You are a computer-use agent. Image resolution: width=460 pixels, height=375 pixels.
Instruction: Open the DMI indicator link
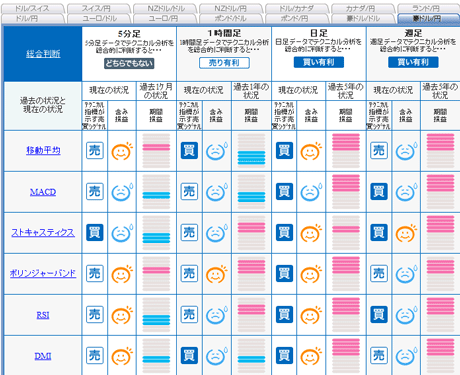pos(43,356)
